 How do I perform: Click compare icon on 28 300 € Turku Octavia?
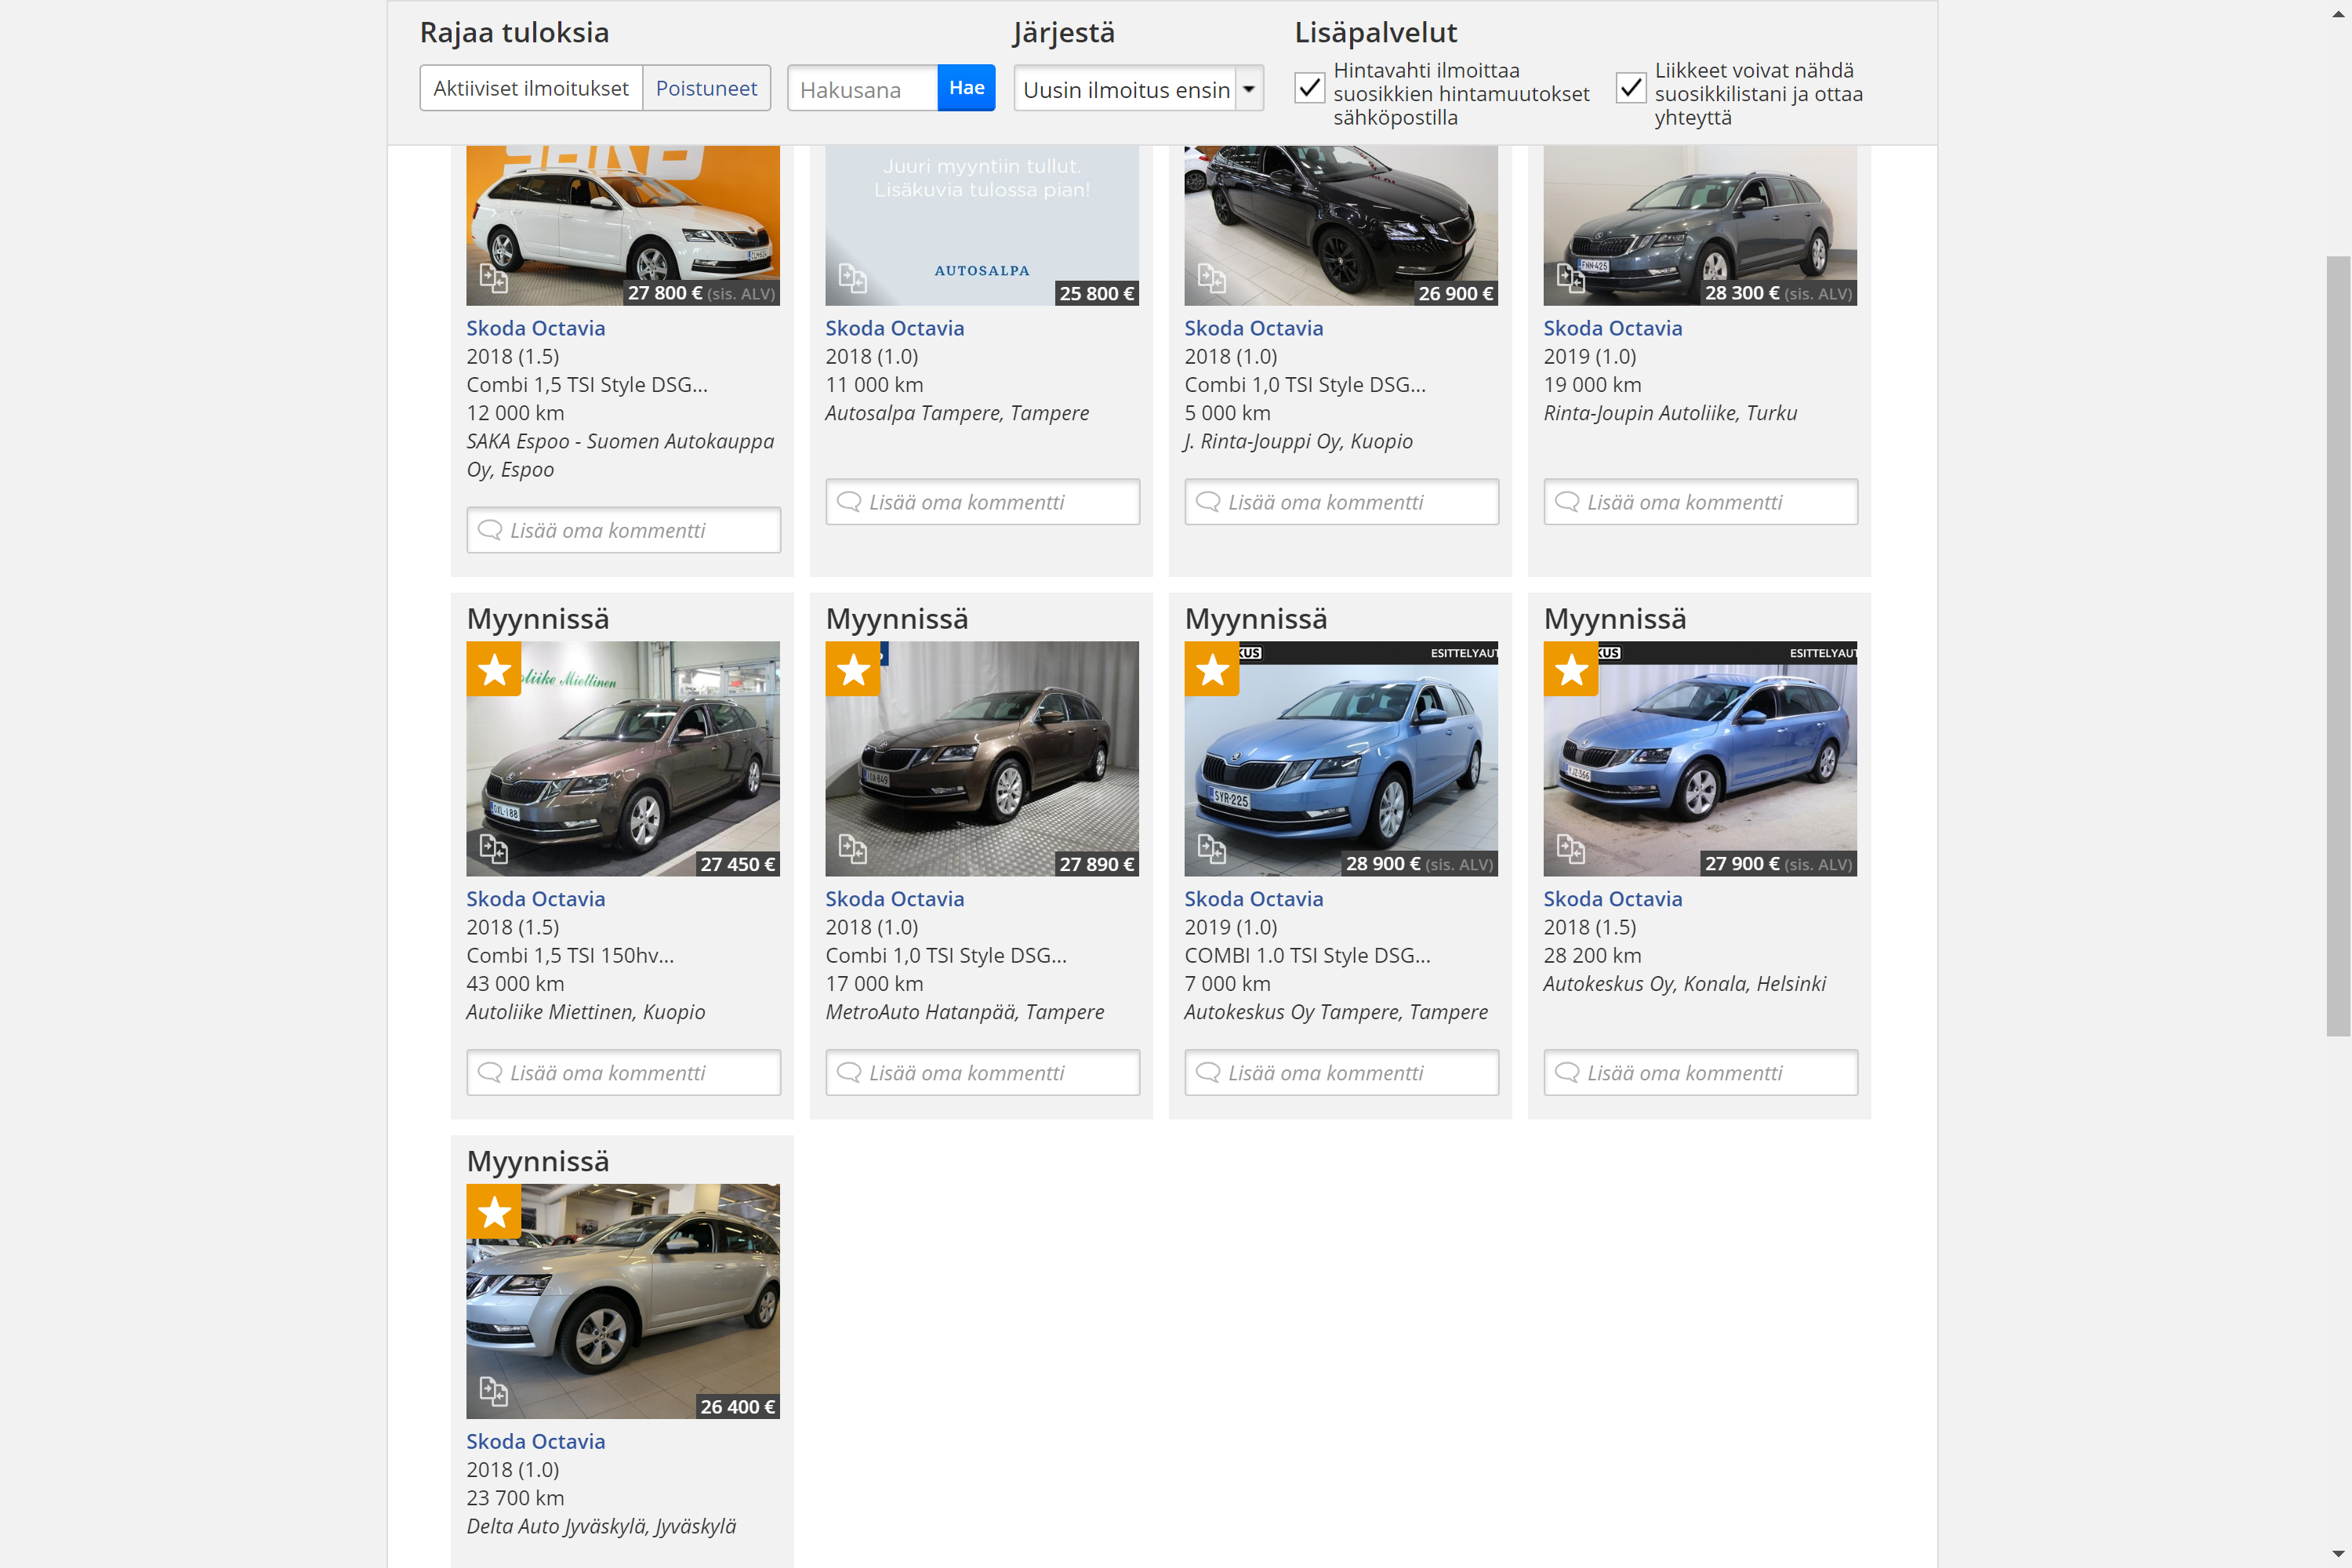click(1570, 278)
